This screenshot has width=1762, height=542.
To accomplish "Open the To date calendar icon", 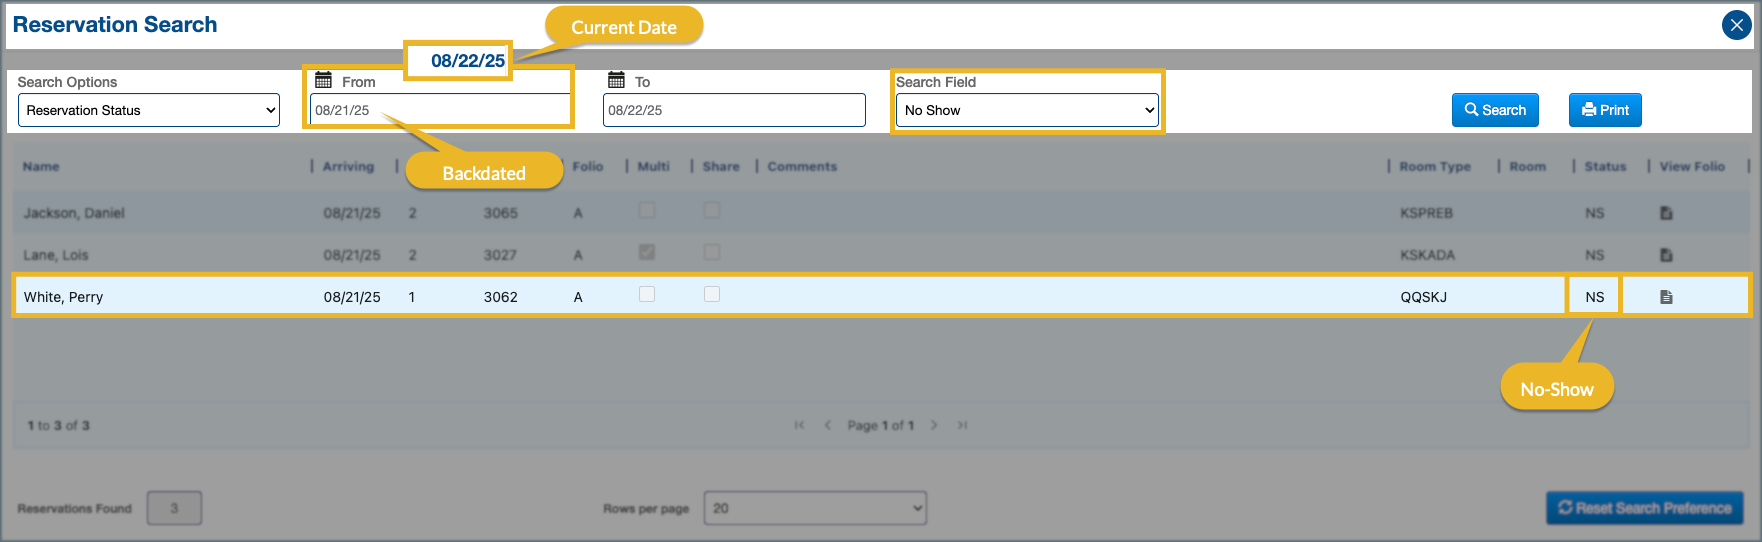I will [x=616, y=81].
